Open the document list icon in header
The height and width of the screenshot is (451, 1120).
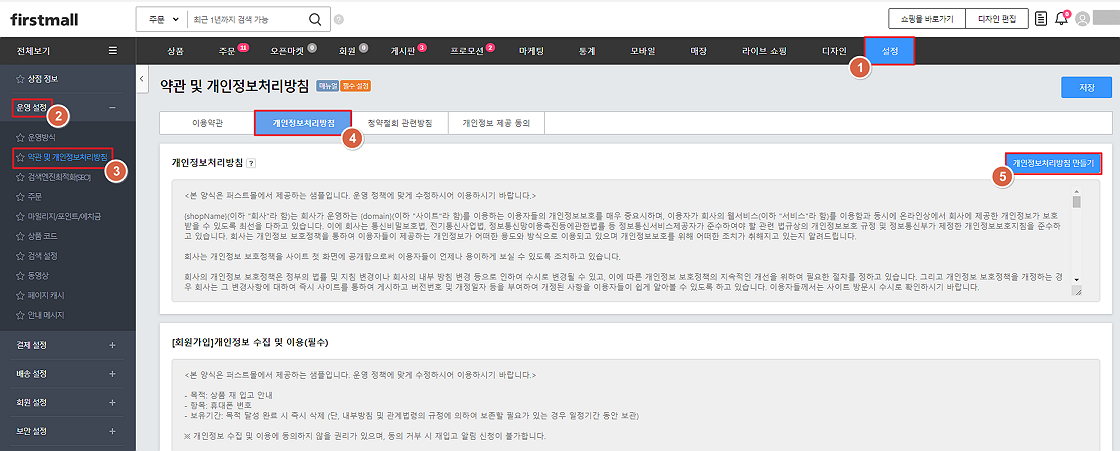[1041, 19]
